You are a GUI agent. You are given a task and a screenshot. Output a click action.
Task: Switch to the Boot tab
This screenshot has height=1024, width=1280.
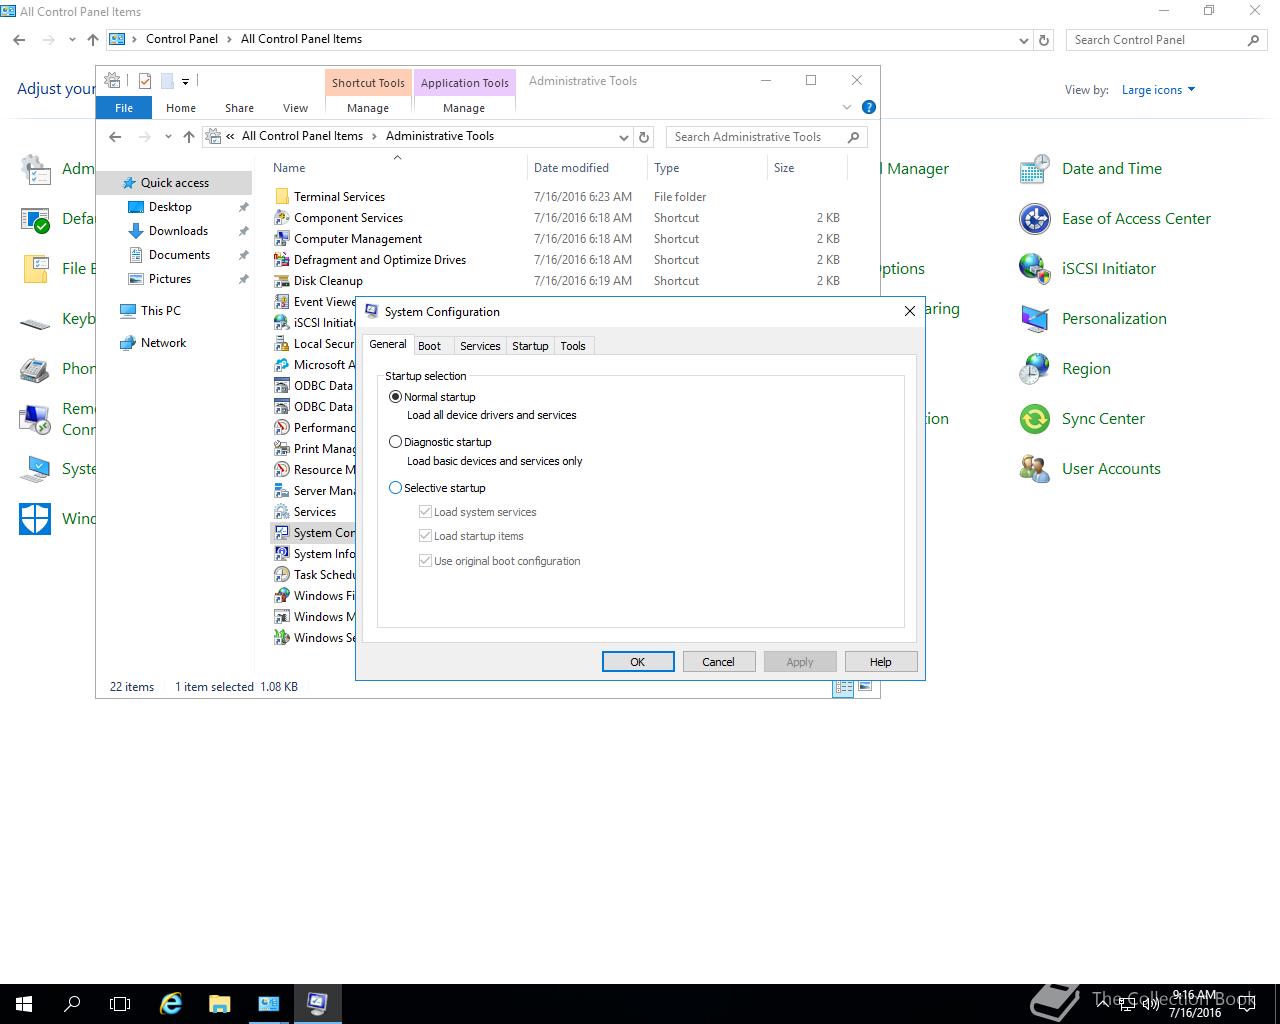coord(430,345)
